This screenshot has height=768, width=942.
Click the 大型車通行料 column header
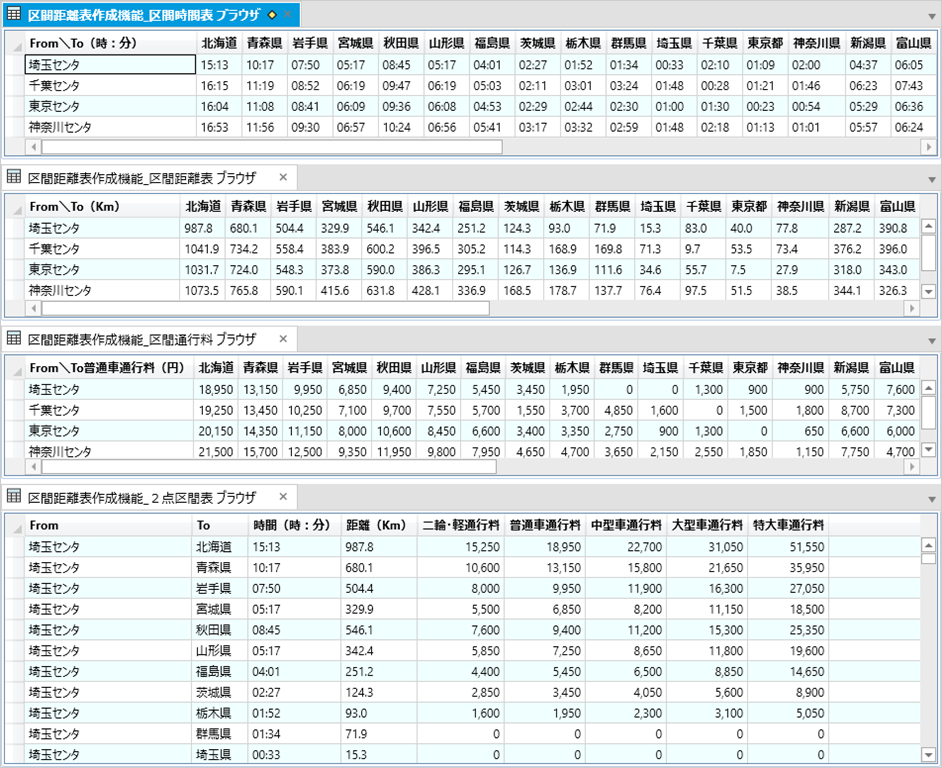pyautogui.click(x=707, y=525)
